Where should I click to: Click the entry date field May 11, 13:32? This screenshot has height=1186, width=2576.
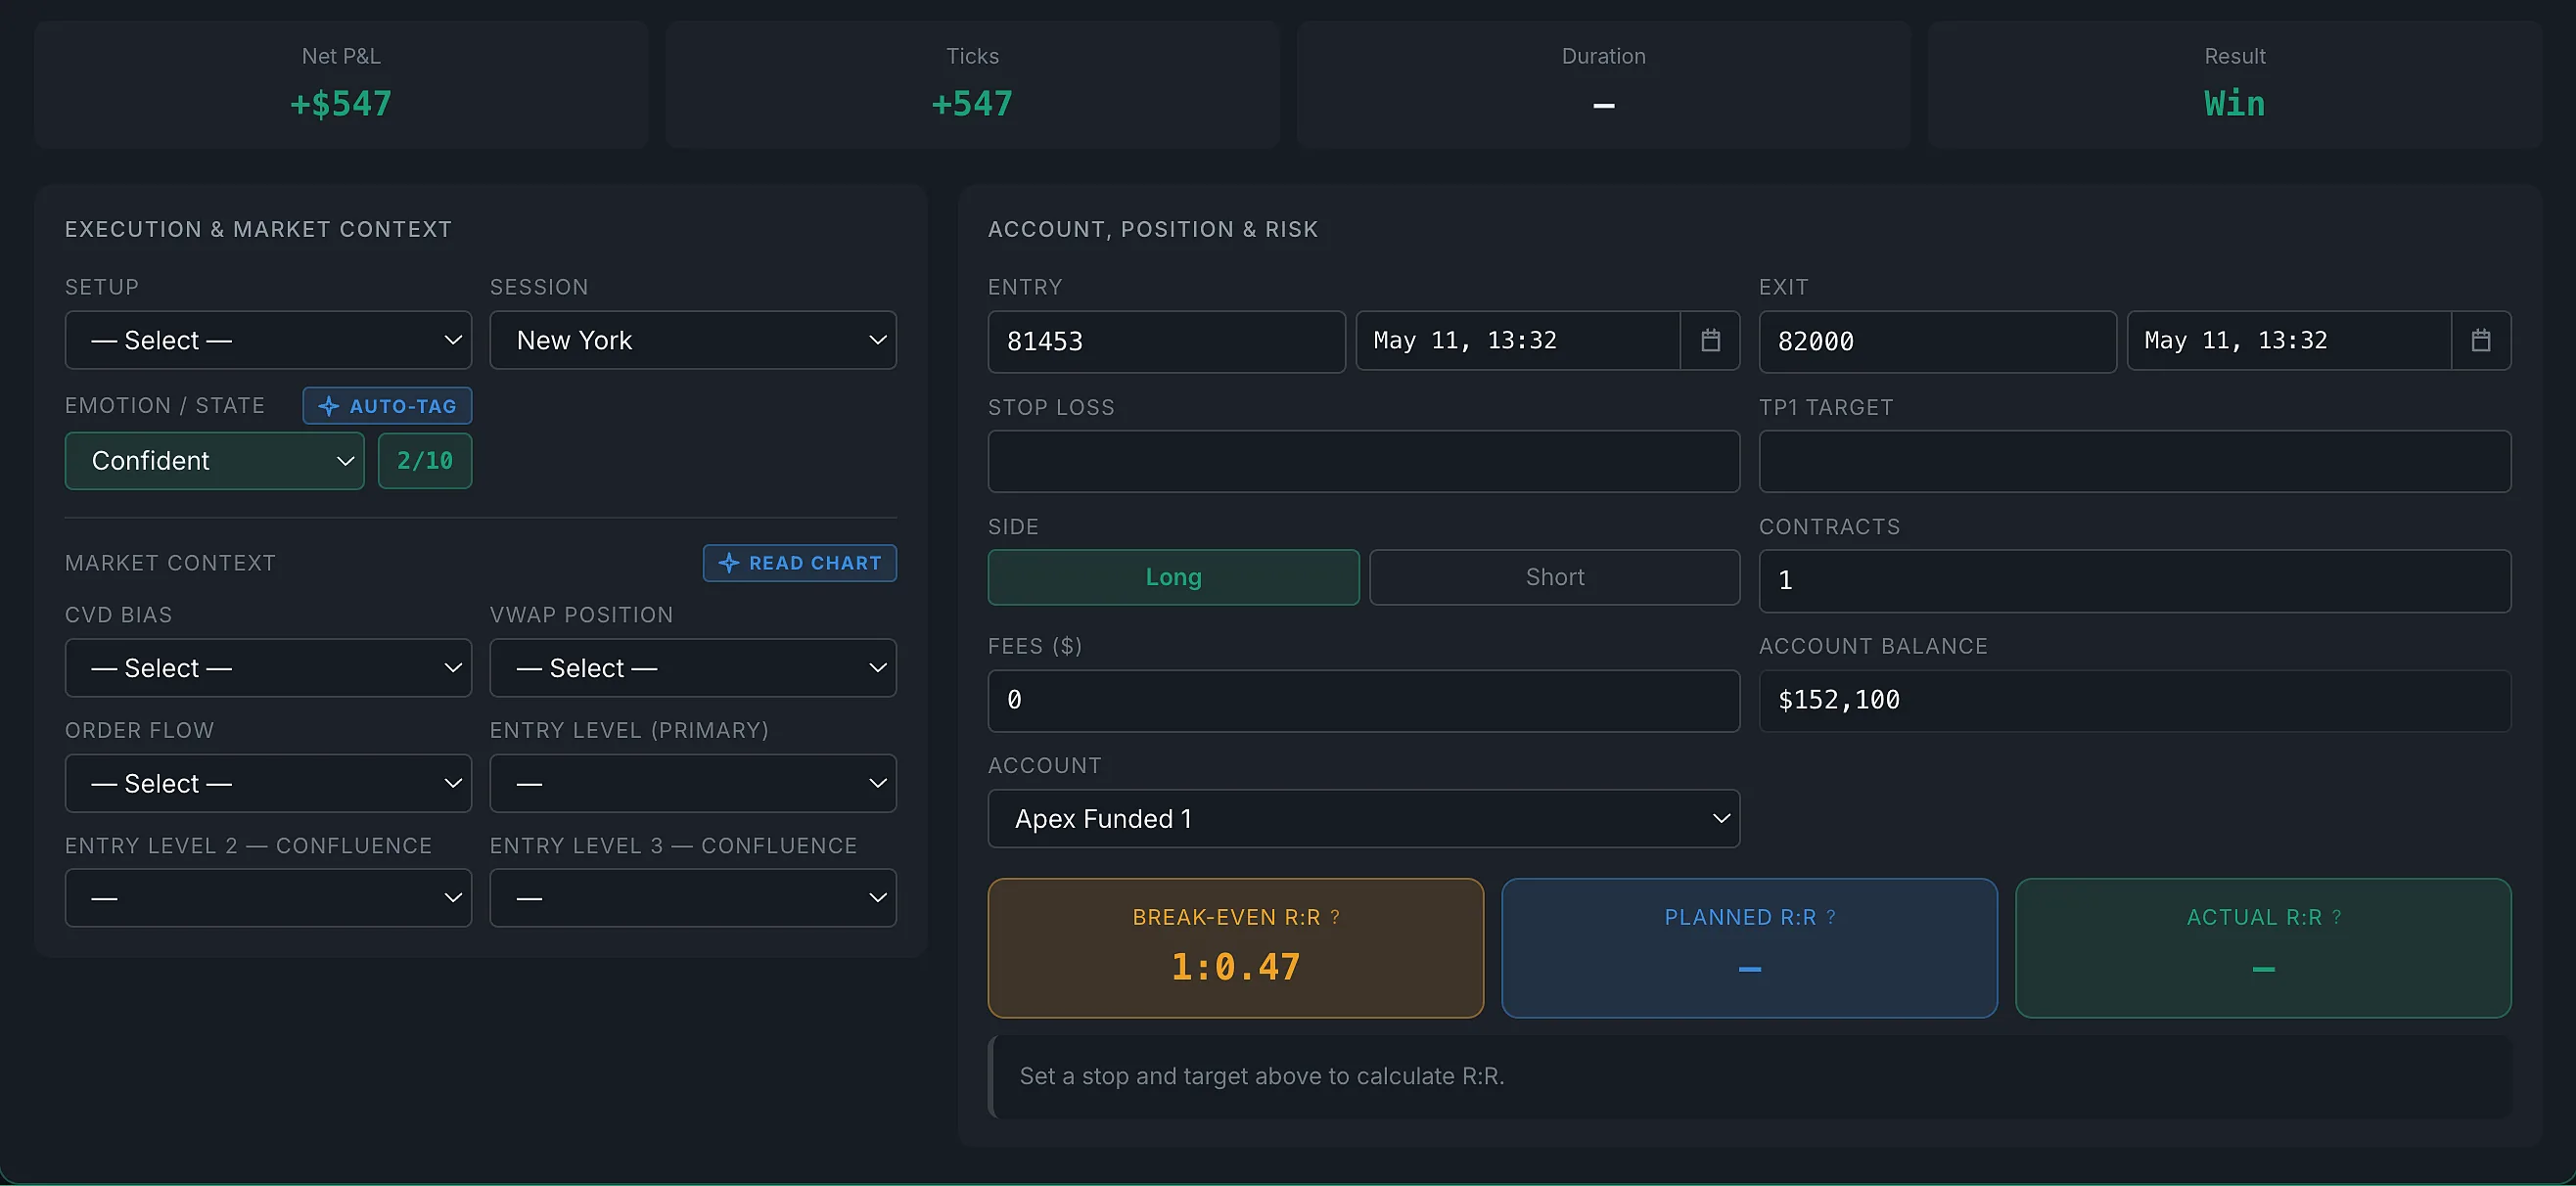1518,340
